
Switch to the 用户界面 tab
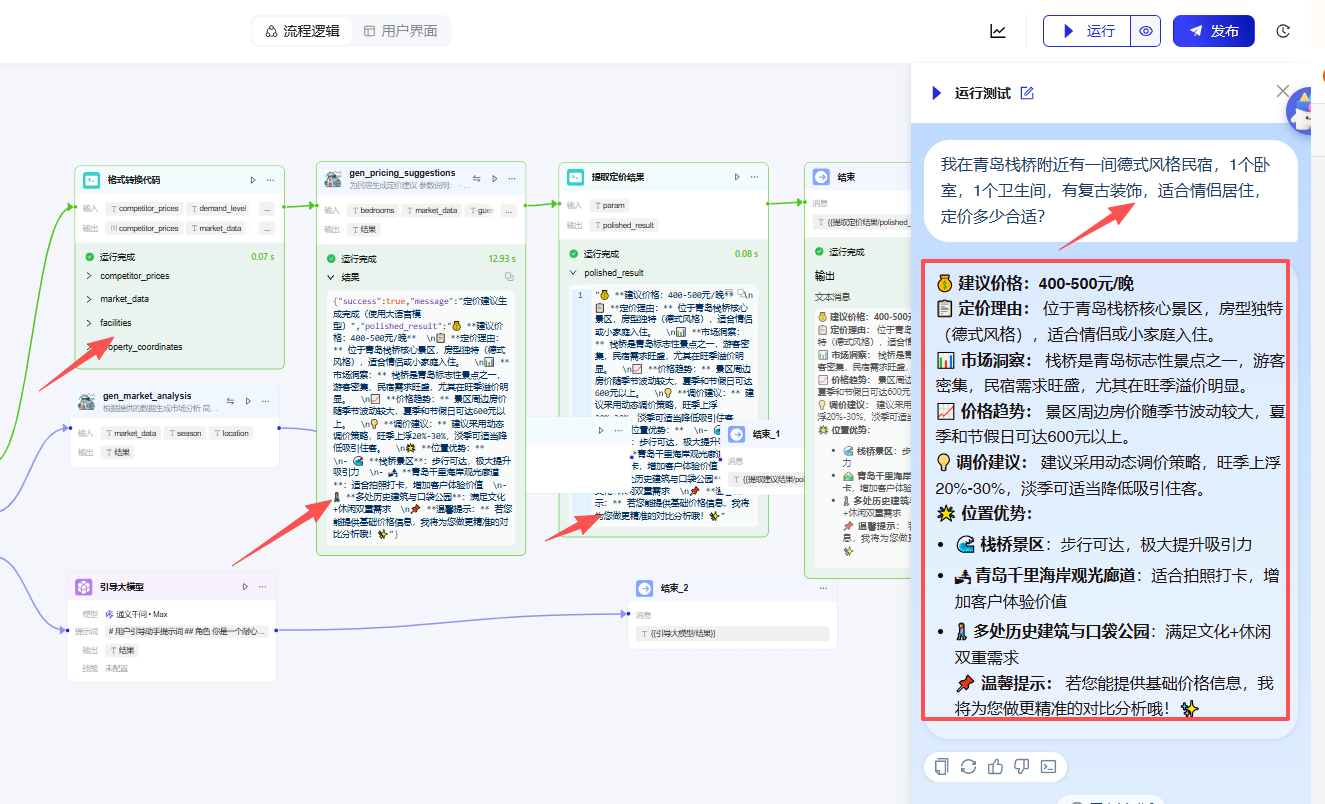pyautogui.click(x=400, y=31)
